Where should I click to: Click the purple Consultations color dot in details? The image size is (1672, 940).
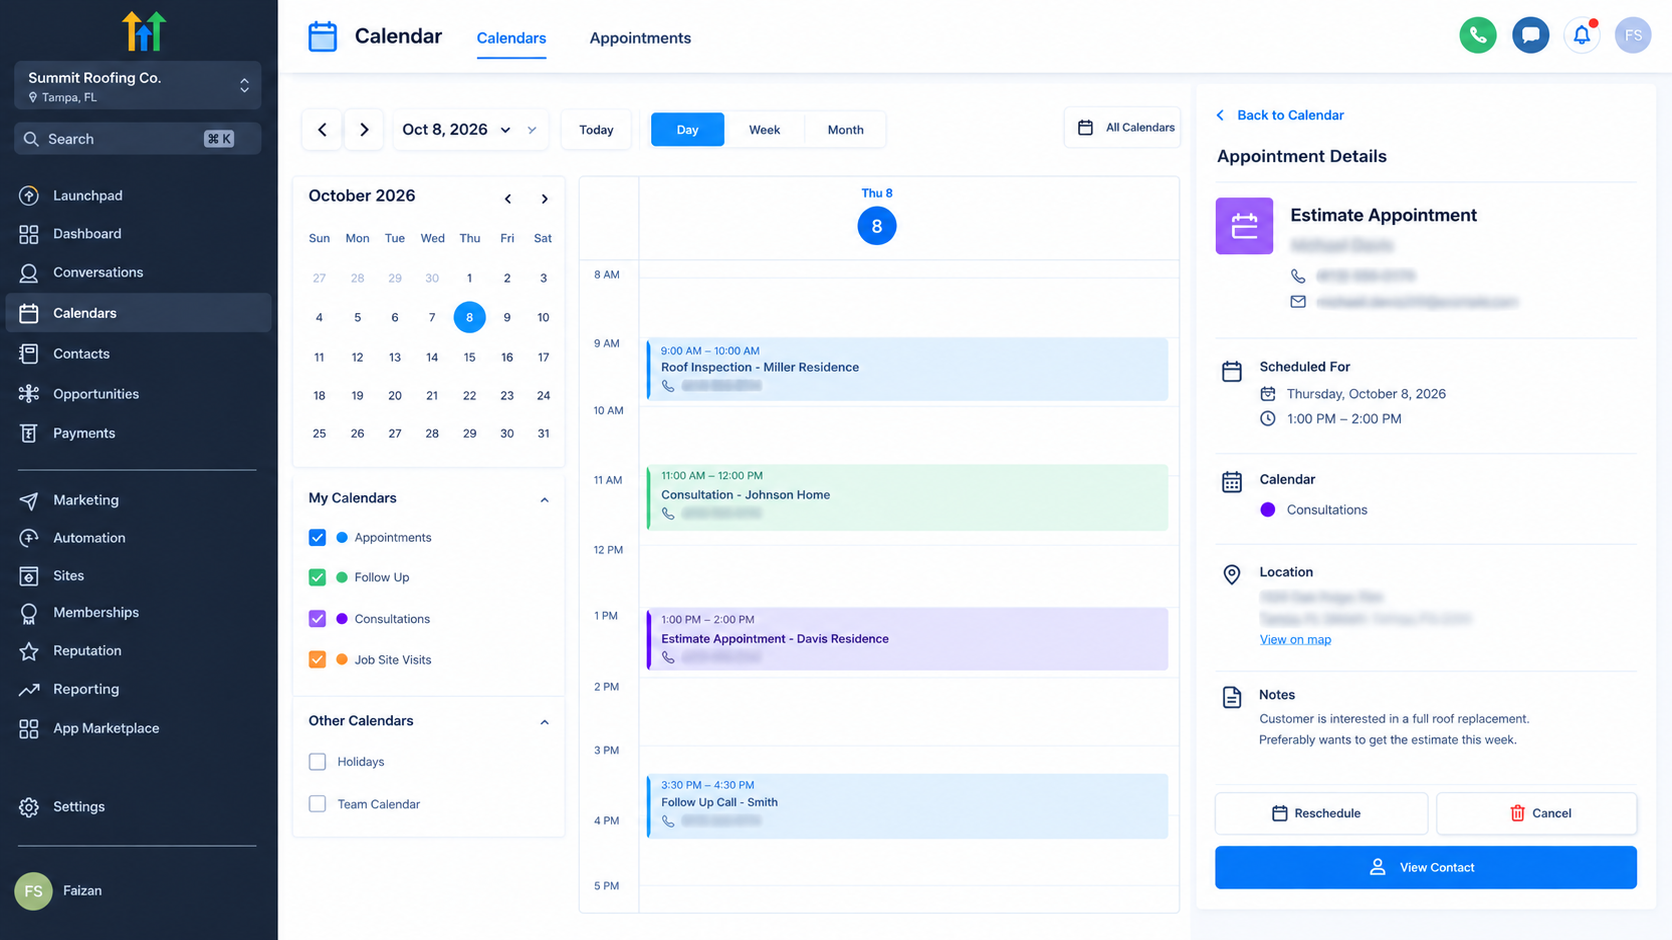pyautogui.click(x=1268, y=510)
